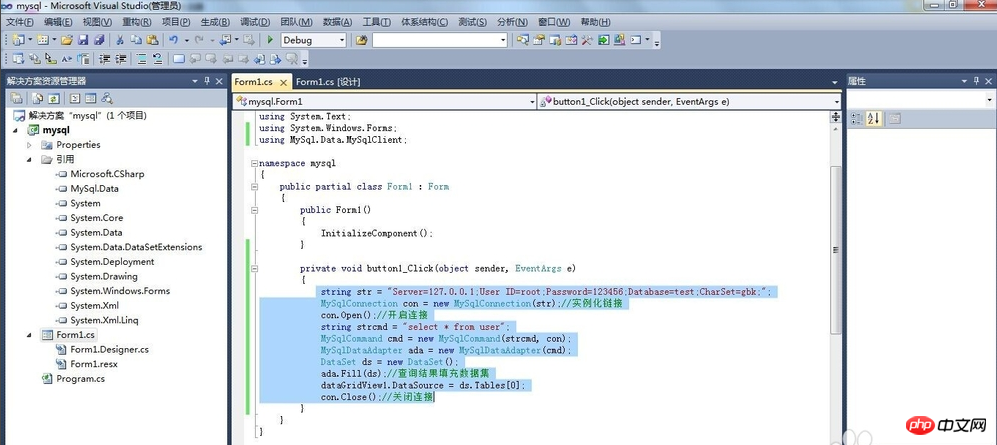Click the Decrease Indent icon in the text editor toolbar
Image resolution: width=997 pixels, height=445 pixels.
tap(104, 59)
